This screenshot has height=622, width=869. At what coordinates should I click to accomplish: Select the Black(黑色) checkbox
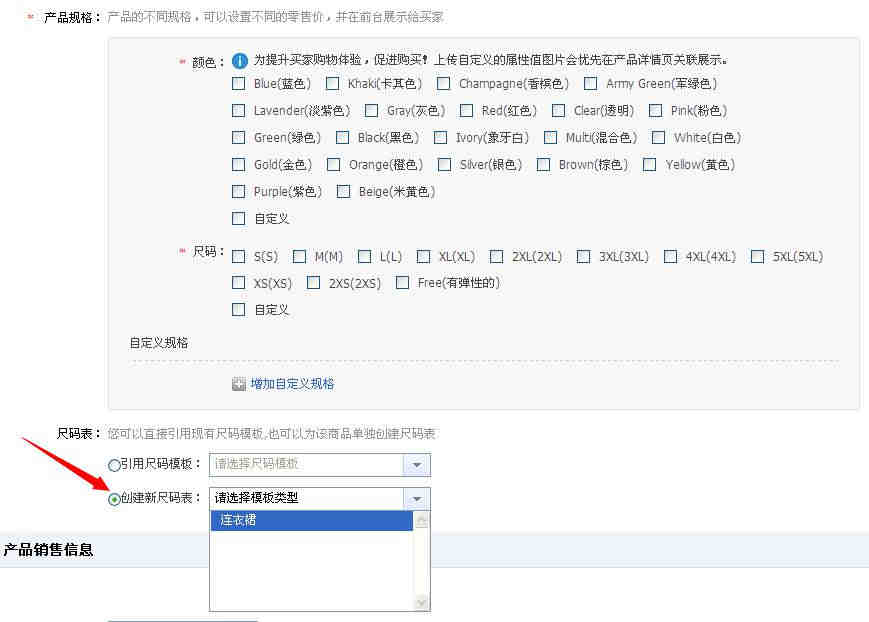(x=343, y=137)
